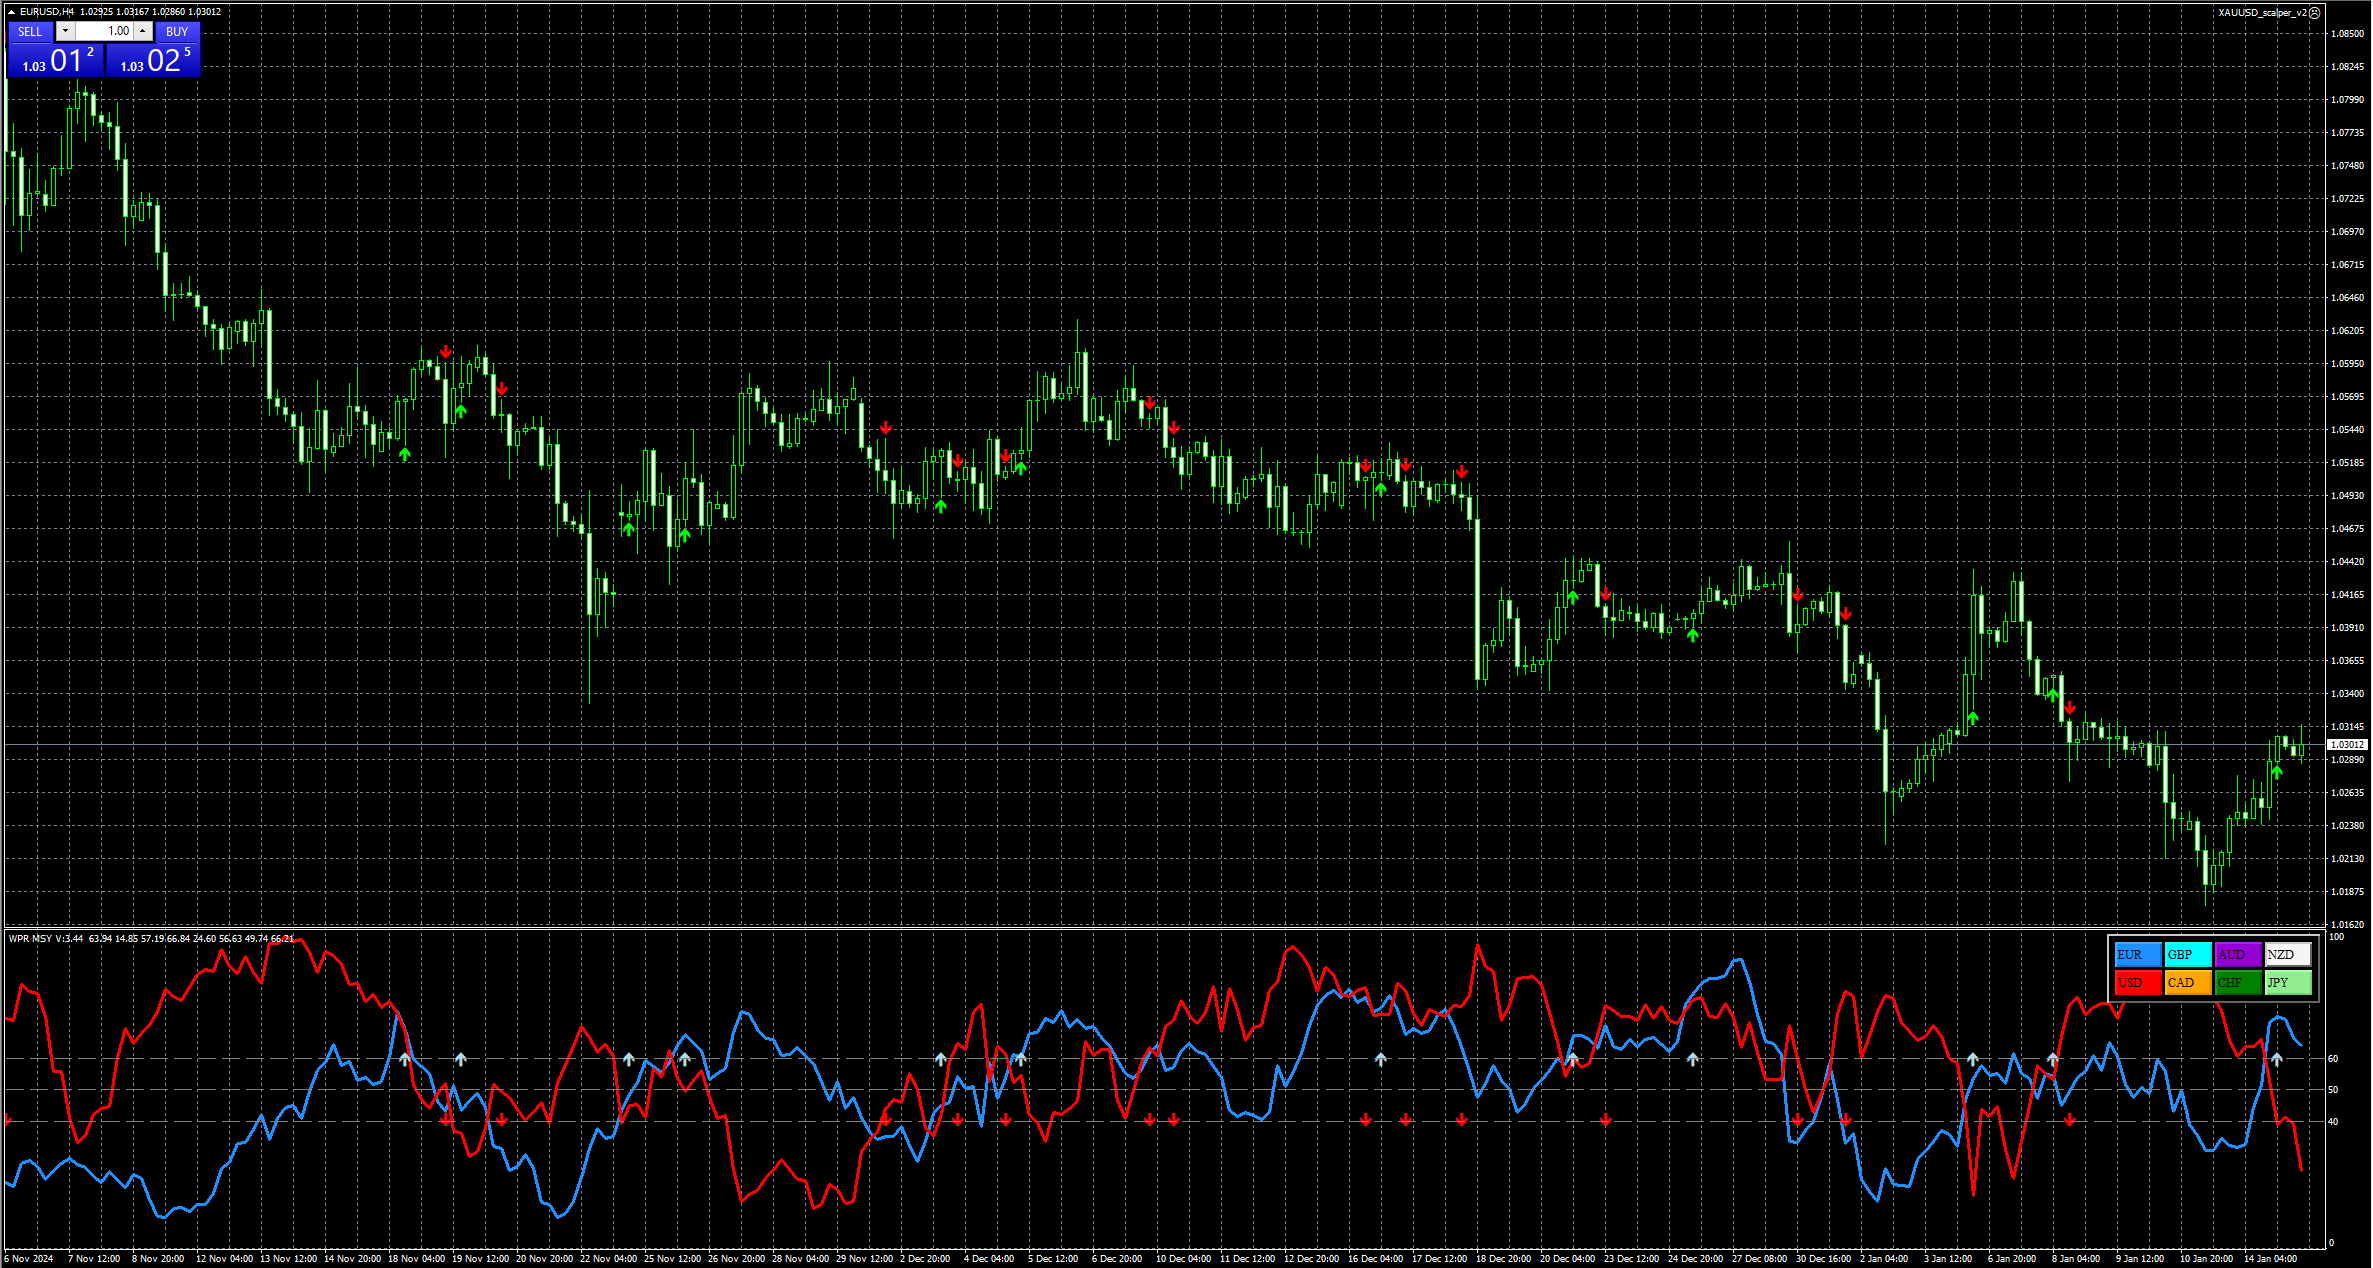Viewport: 2373px width, 1268px height.
Task: Click the current price label 1.03012 on axis
Action: coord(2347,744)
